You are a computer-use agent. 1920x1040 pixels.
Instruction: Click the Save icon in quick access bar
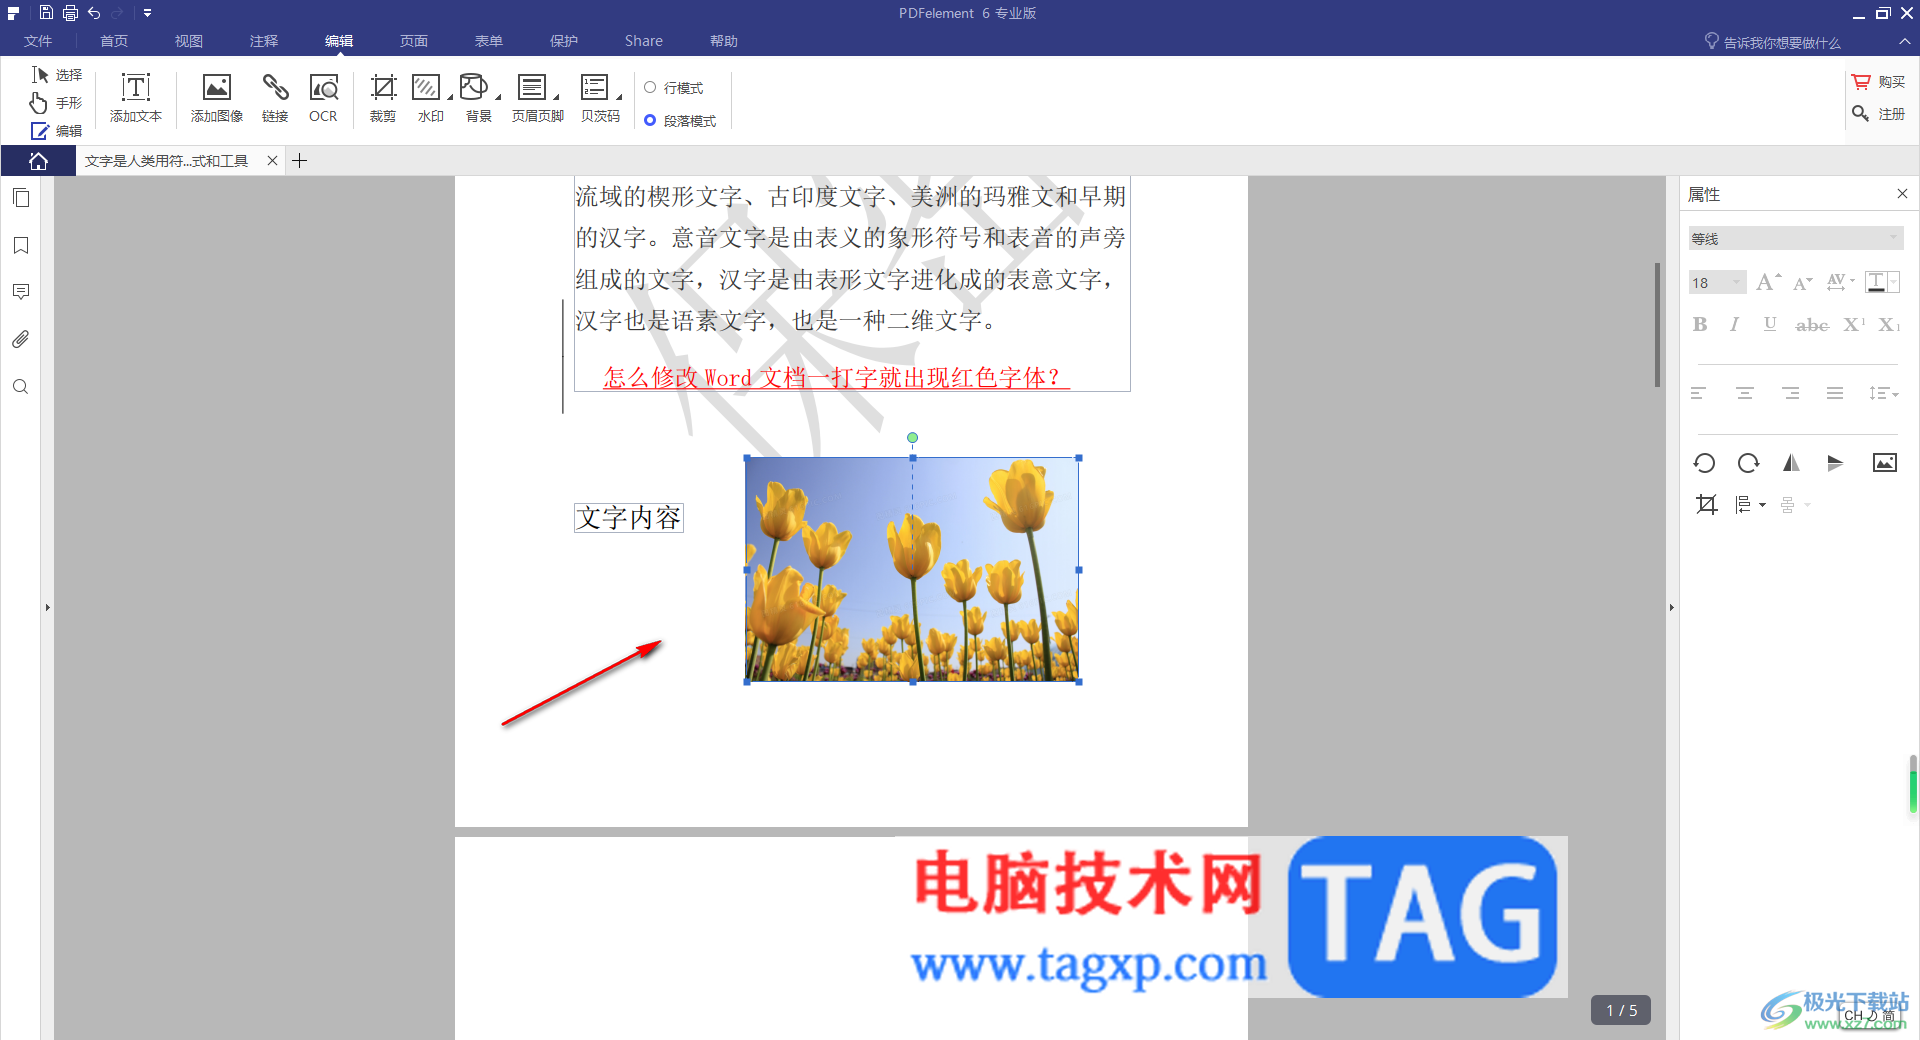click(x=46, y=13)
